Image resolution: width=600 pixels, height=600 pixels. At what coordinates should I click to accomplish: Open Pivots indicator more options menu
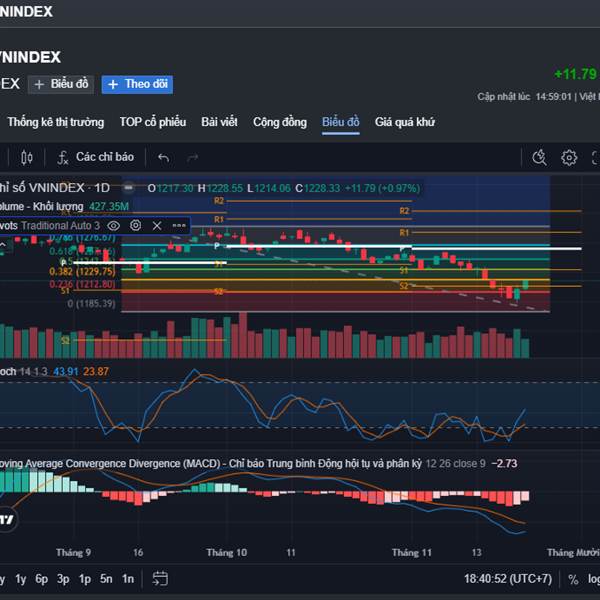[x=179, y=225]
